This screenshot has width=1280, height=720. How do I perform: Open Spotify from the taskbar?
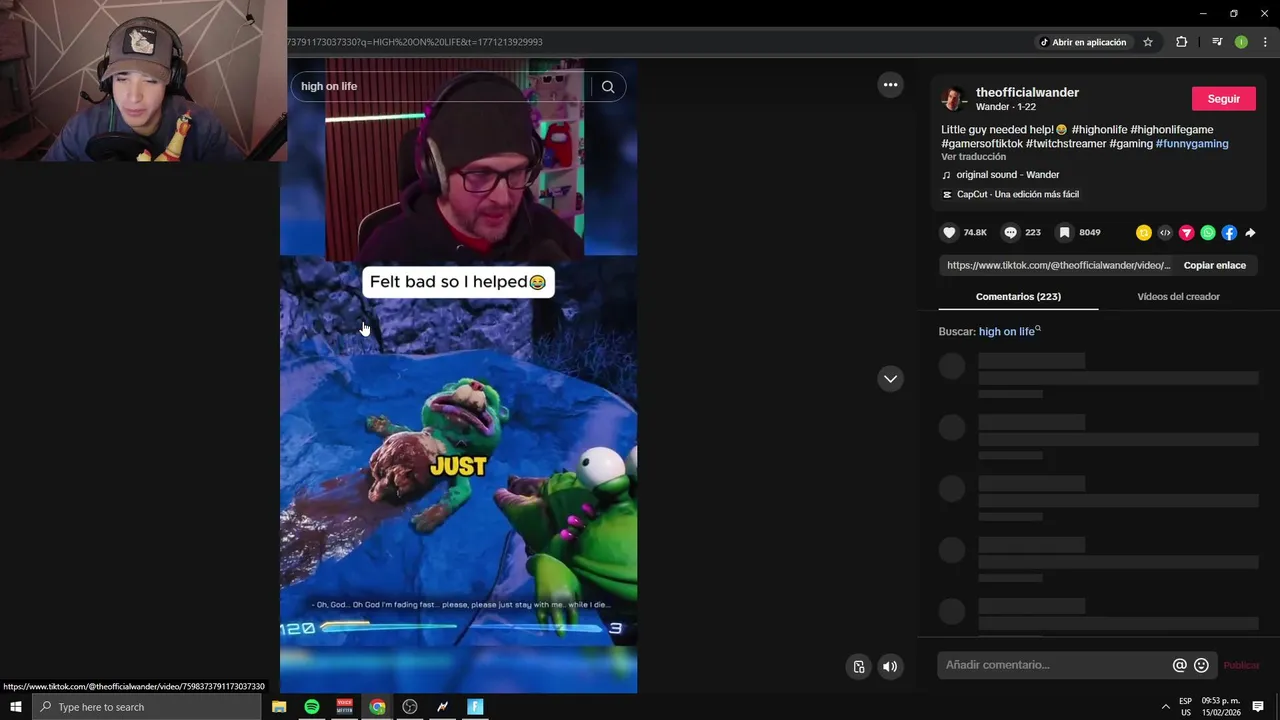312,707
